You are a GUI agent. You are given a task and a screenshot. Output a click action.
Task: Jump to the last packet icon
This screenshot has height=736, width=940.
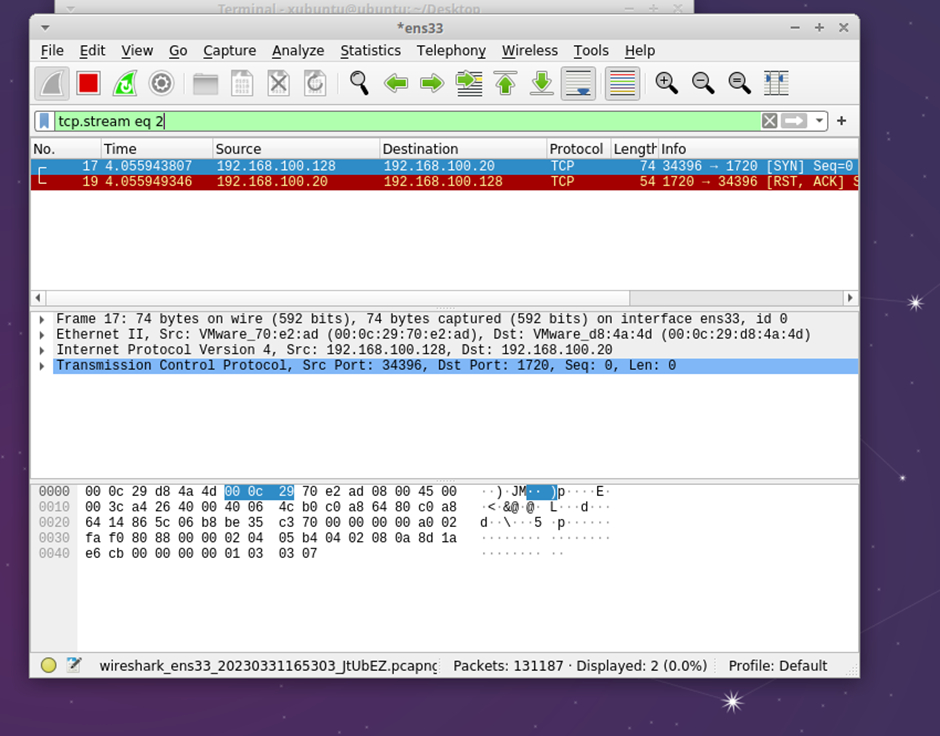[542, 83]
